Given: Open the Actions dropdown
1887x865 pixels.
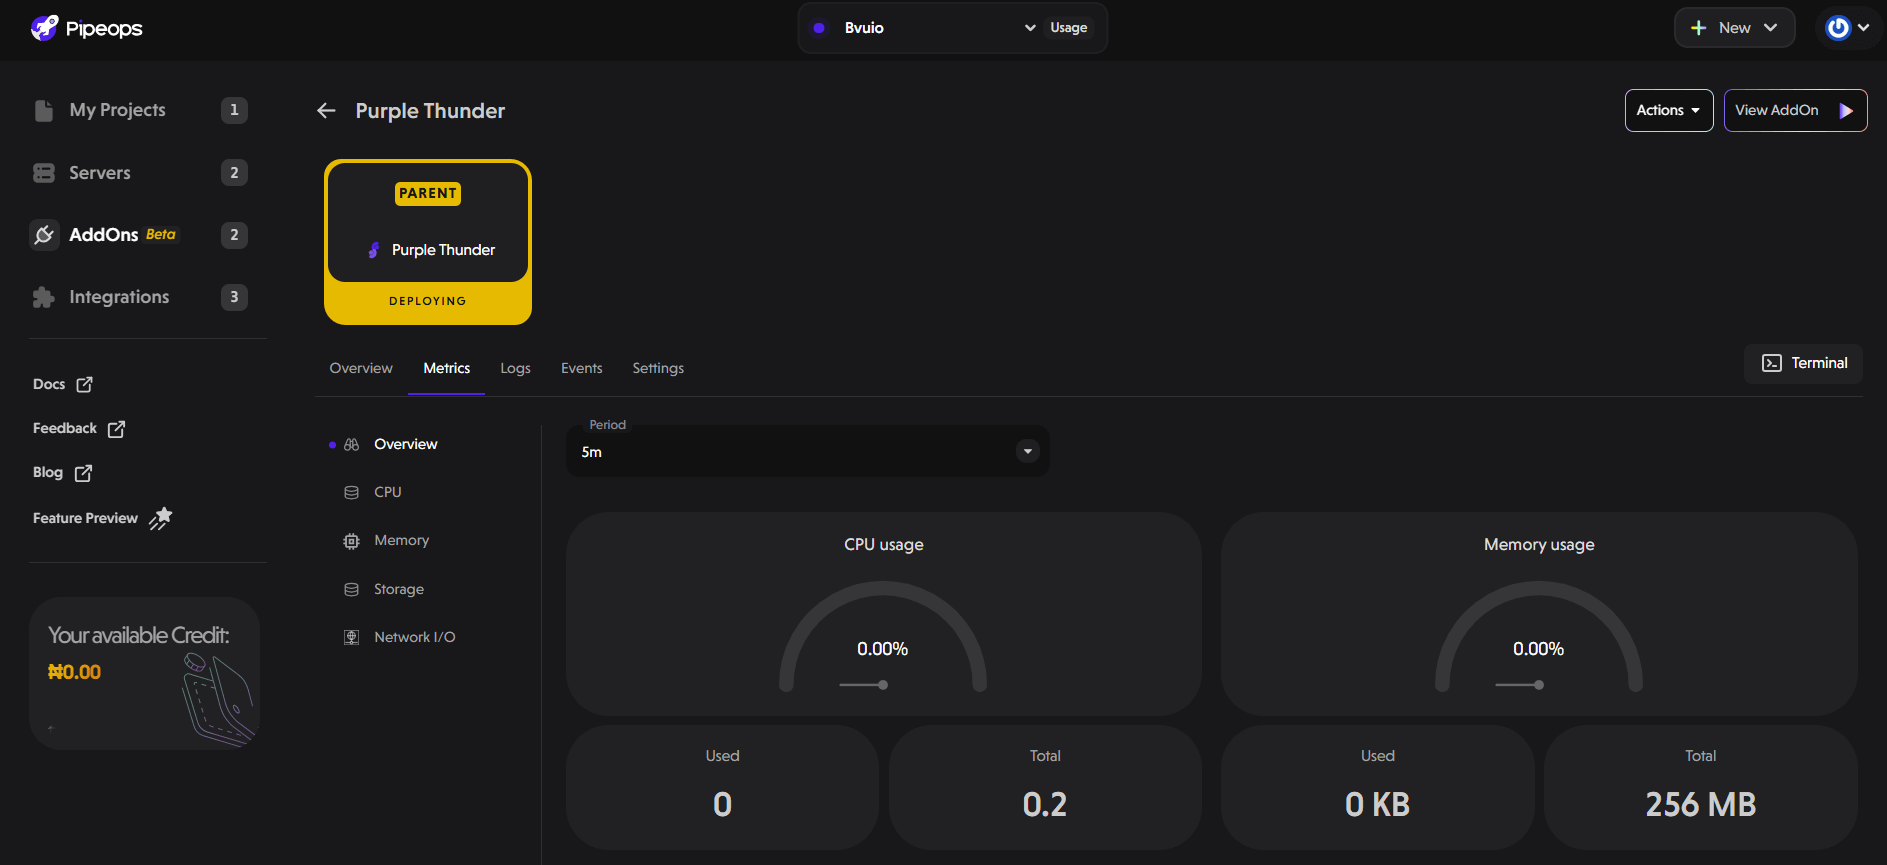Looking at the screenshot, I should tap(1669, 110).
